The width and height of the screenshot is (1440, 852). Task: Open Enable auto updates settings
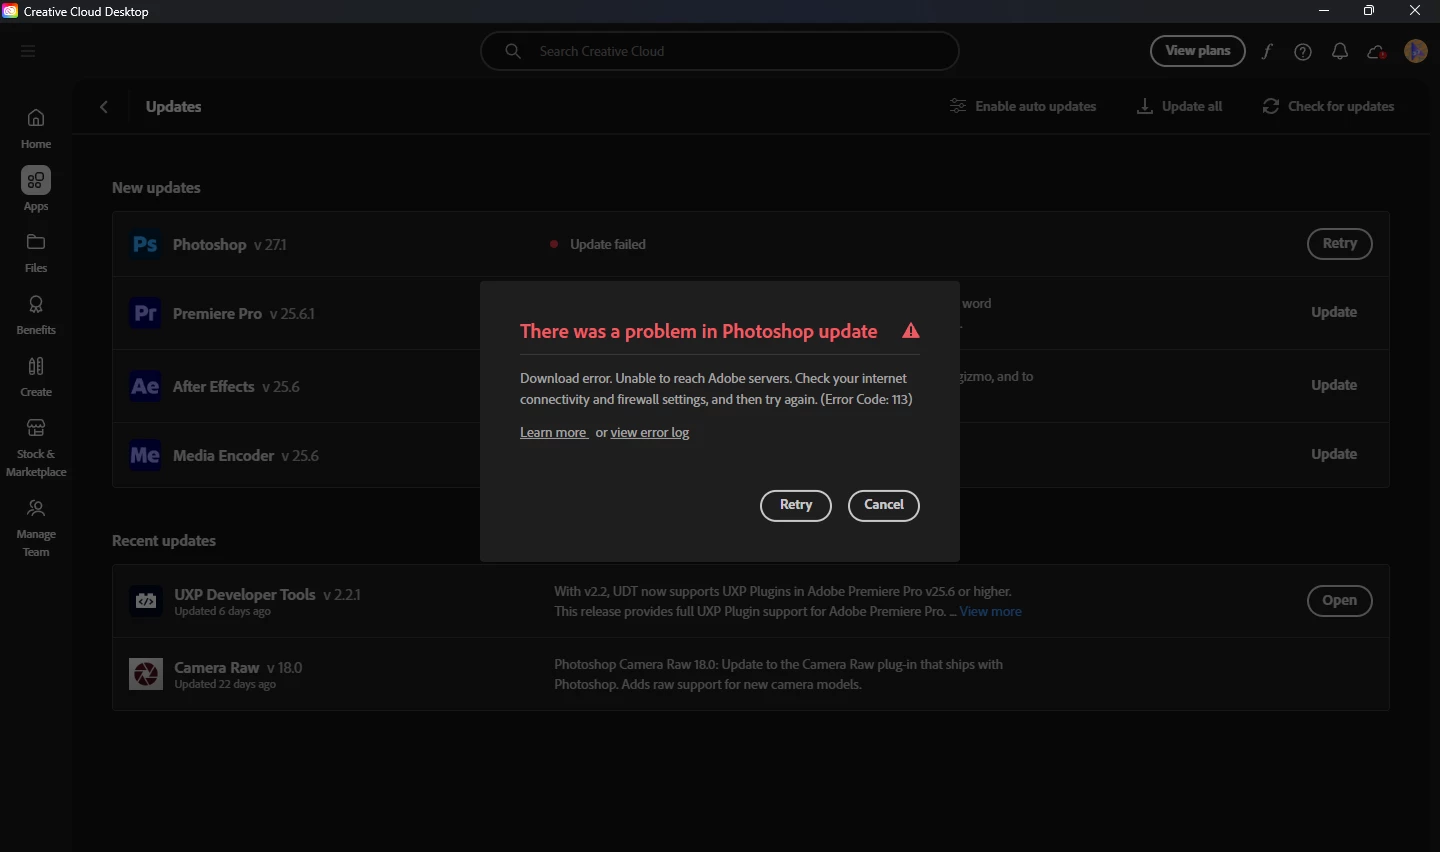click(x=1023, y=106)
